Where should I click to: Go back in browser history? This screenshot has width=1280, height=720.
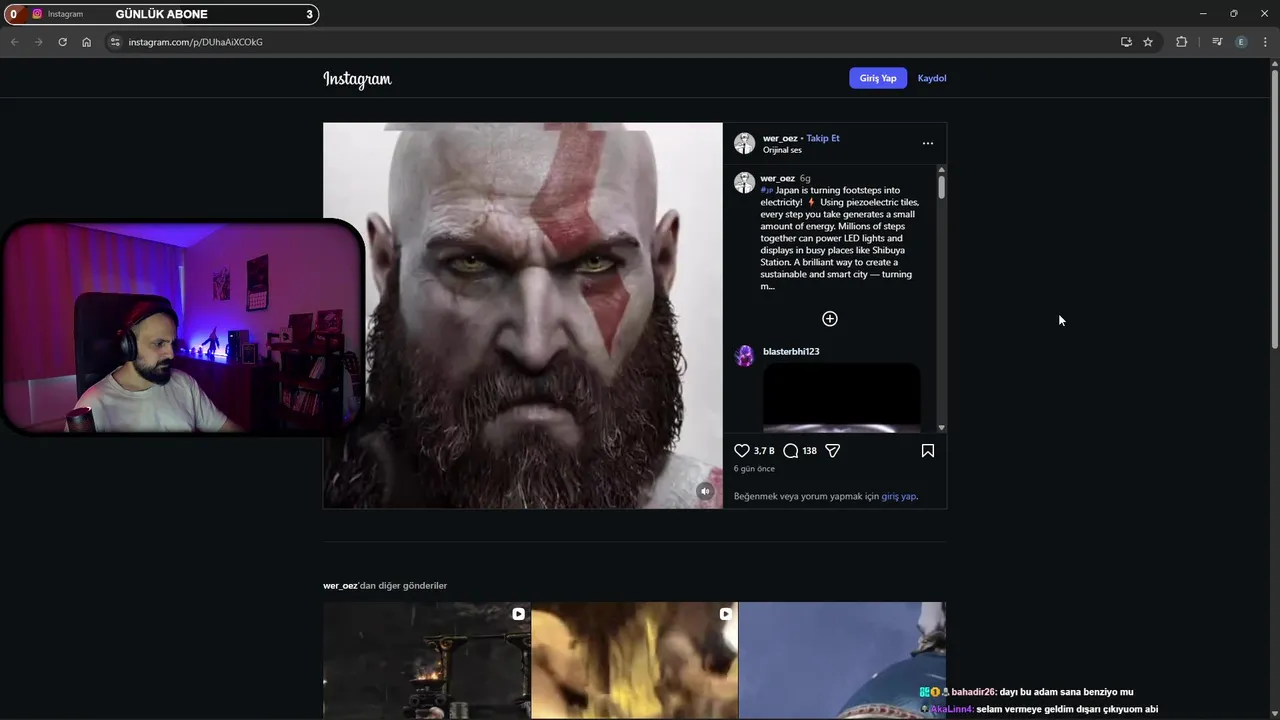pos(14,42)
